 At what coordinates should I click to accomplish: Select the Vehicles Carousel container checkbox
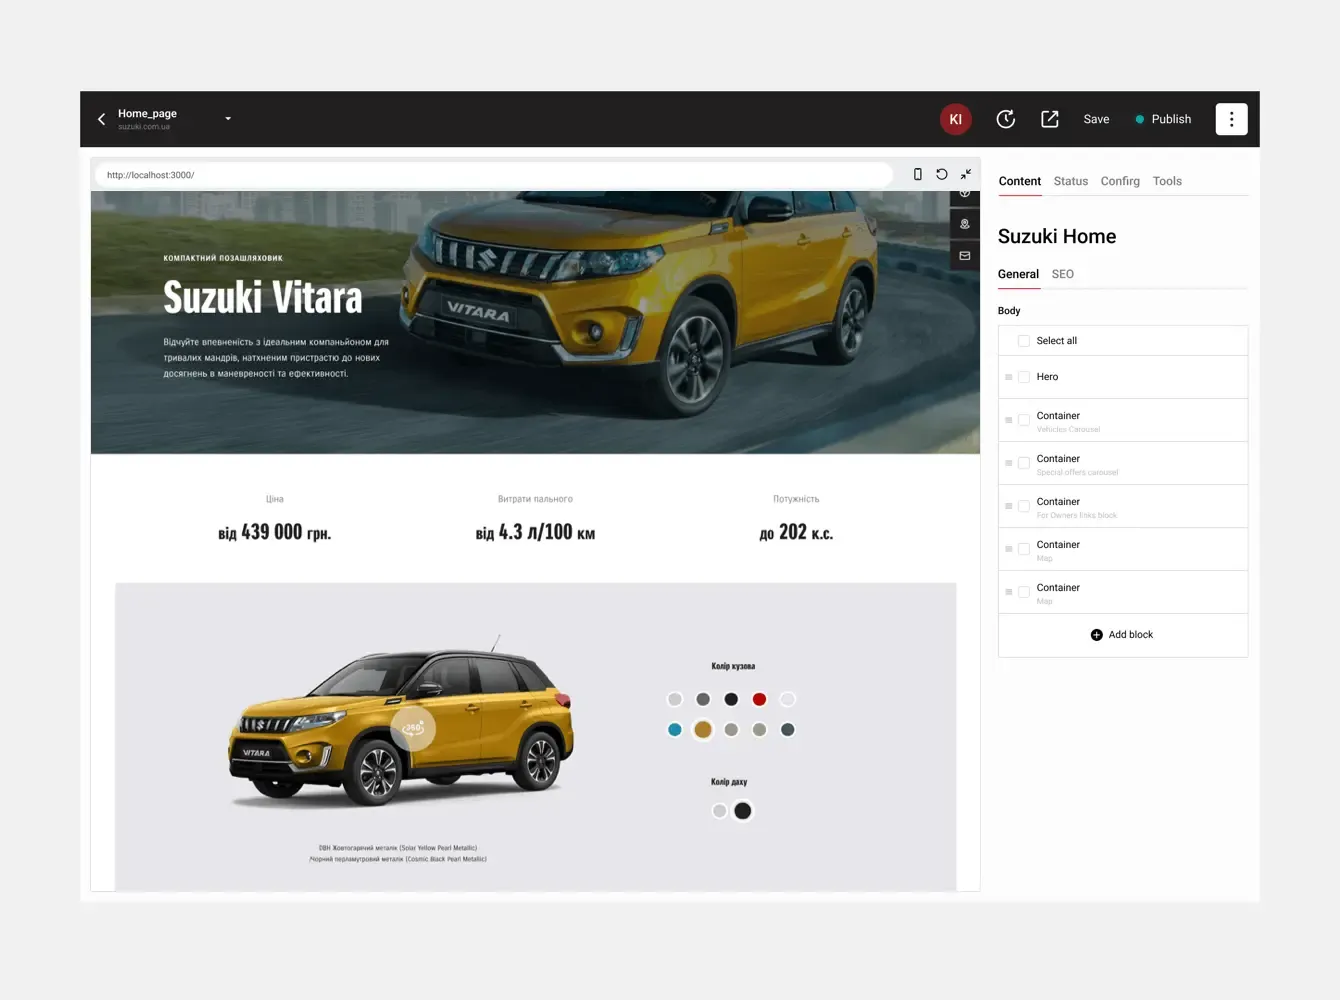[x=1024, y=420]
